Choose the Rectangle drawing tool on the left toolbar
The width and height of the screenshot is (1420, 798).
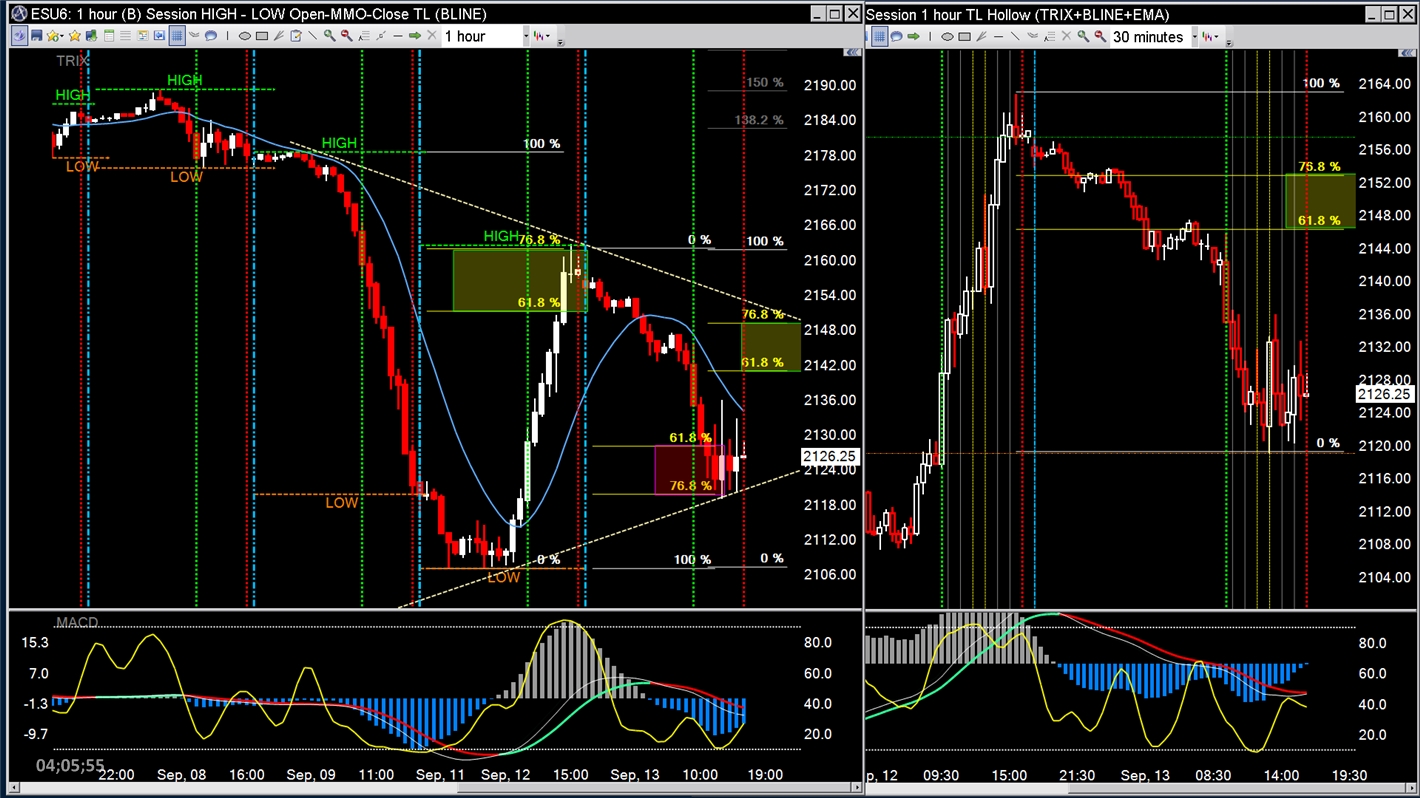click(x=264, y=36)
